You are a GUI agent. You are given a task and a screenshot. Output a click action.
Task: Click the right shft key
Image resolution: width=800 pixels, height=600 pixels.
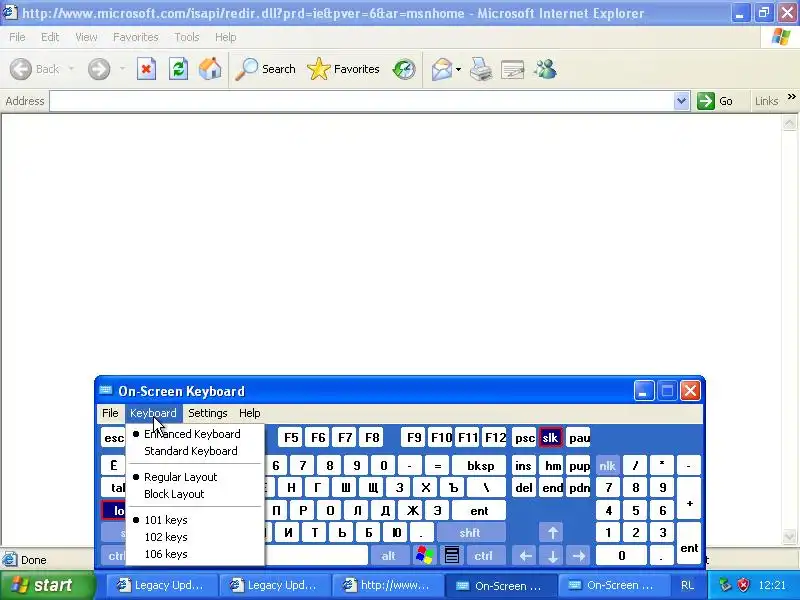pyautogui.click(x=469, y=533)
